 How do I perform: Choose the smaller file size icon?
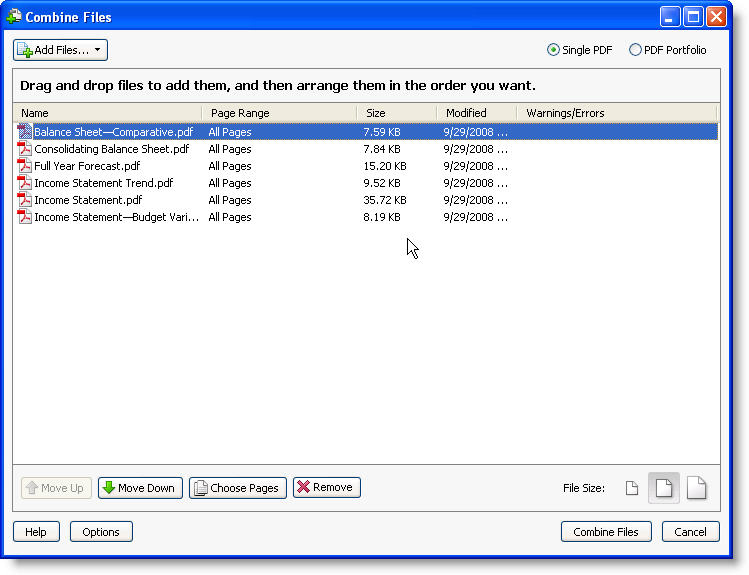pos(631,488)
